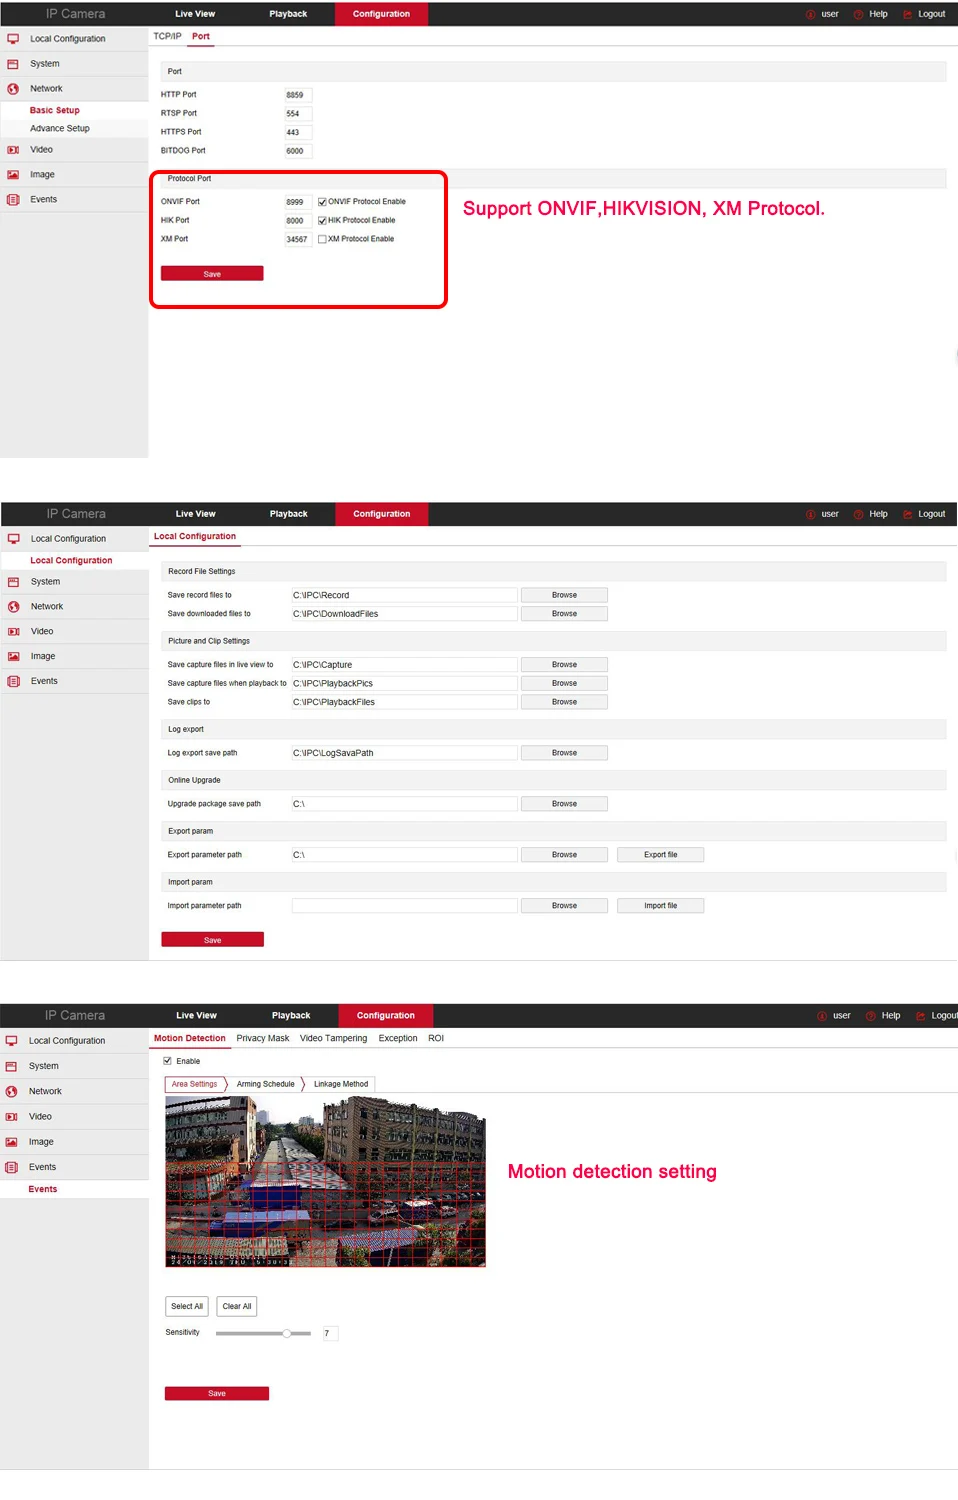Click Save clips to path field

(404, 702)
